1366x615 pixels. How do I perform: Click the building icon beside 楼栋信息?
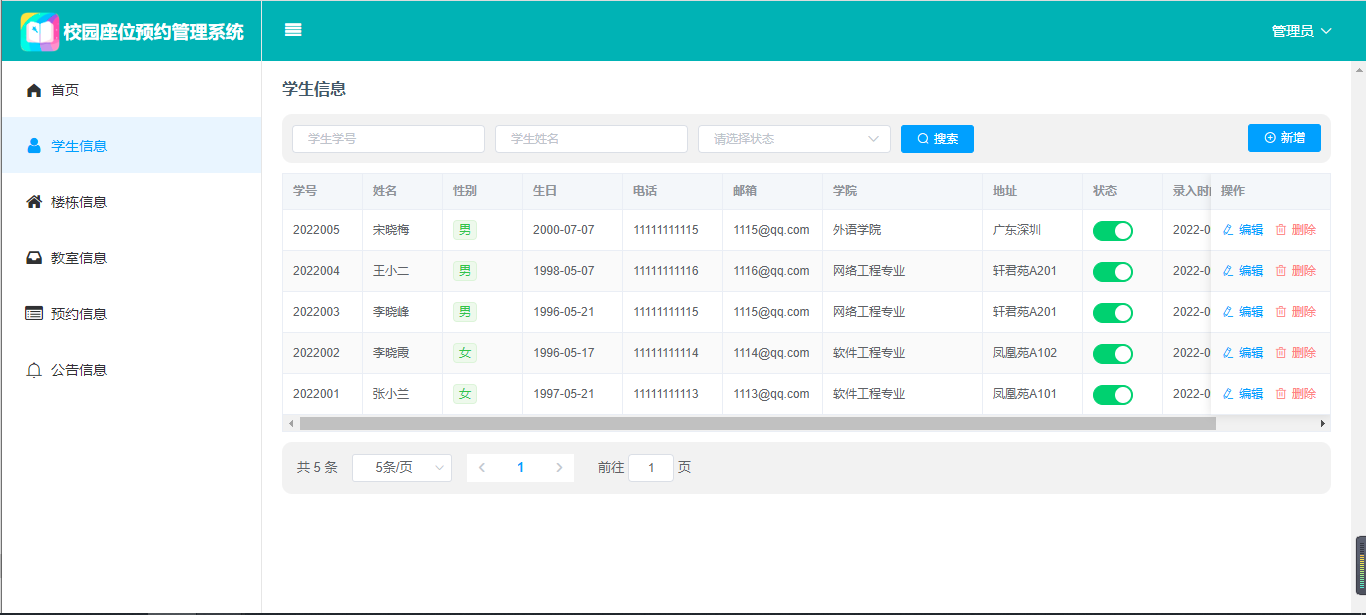[x=34, y=202]
